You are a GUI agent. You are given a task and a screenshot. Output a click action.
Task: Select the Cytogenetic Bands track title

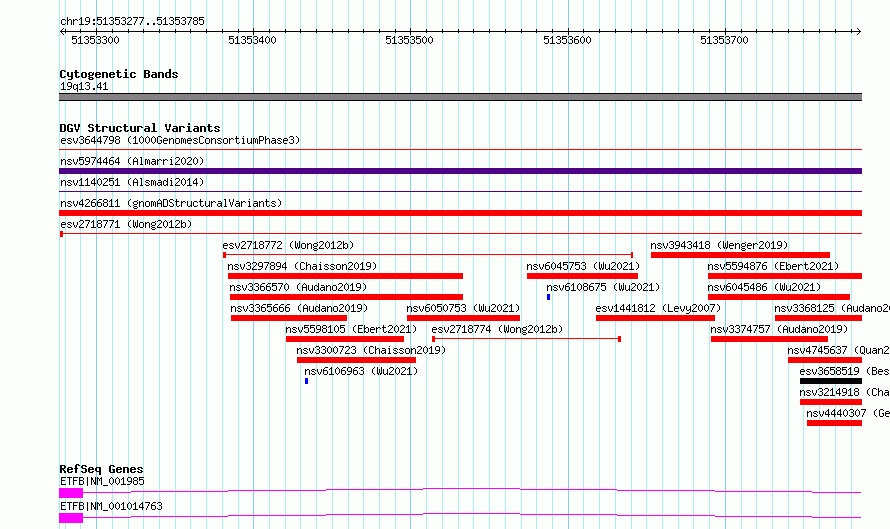(x=119, y=74)
